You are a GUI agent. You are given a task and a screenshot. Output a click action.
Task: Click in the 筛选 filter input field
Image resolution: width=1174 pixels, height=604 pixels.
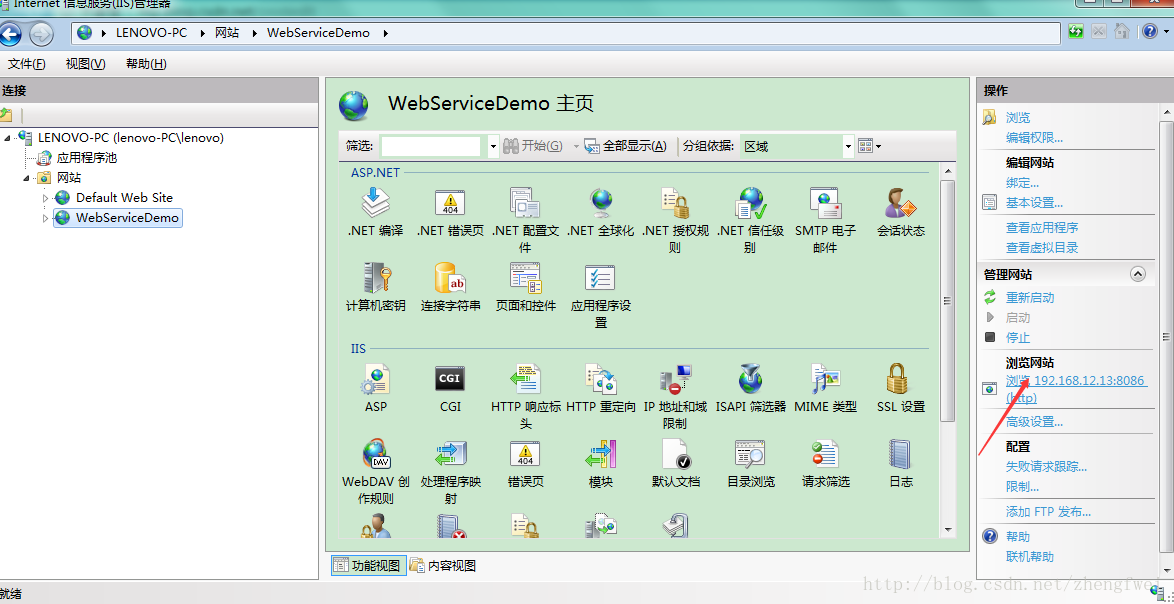(x=431, y=146)
